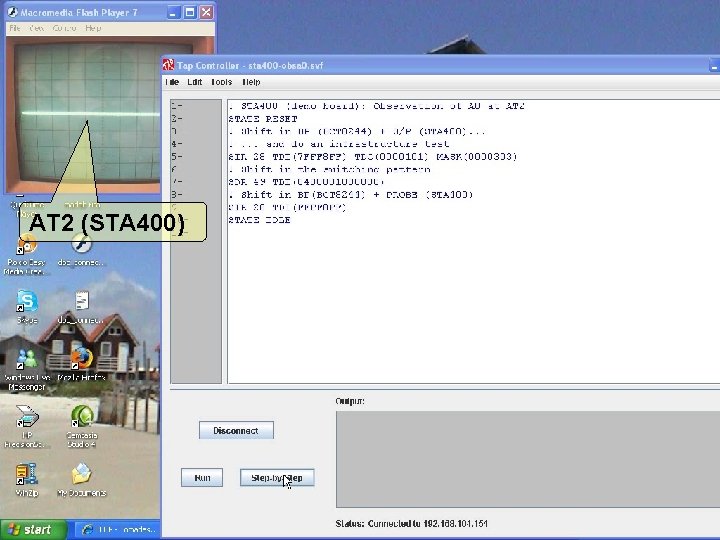Select the dbc_connect shortcut with wrench icon
The image size is (720, 540).
pyautogui.click(x=81, y=250)
